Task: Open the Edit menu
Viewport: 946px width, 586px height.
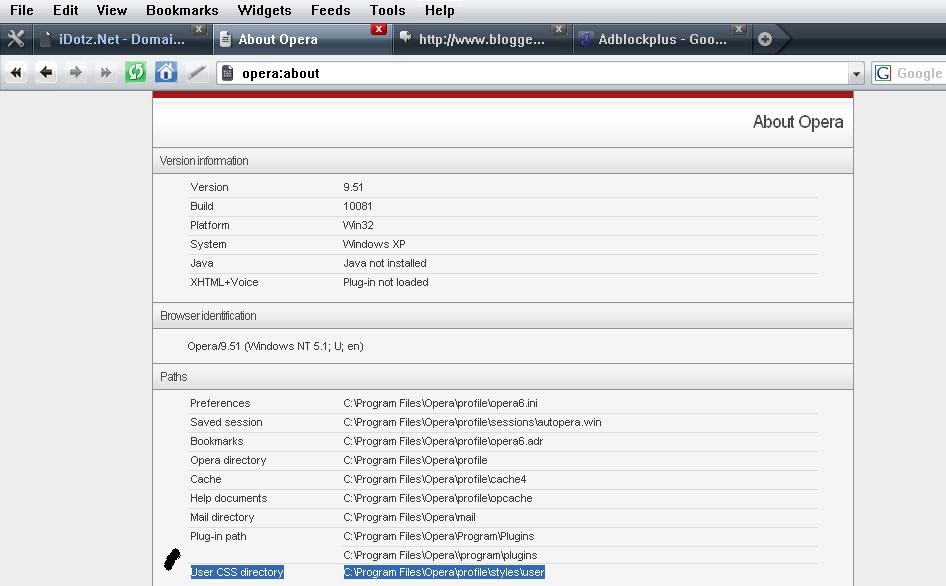Action: point(65,10)
